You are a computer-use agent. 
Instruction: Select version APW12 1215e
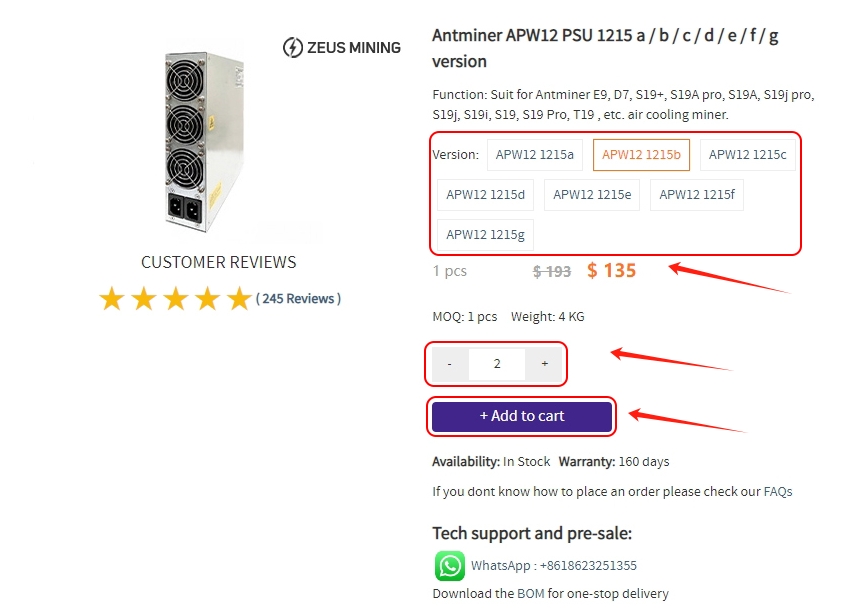tap(592, 194)
